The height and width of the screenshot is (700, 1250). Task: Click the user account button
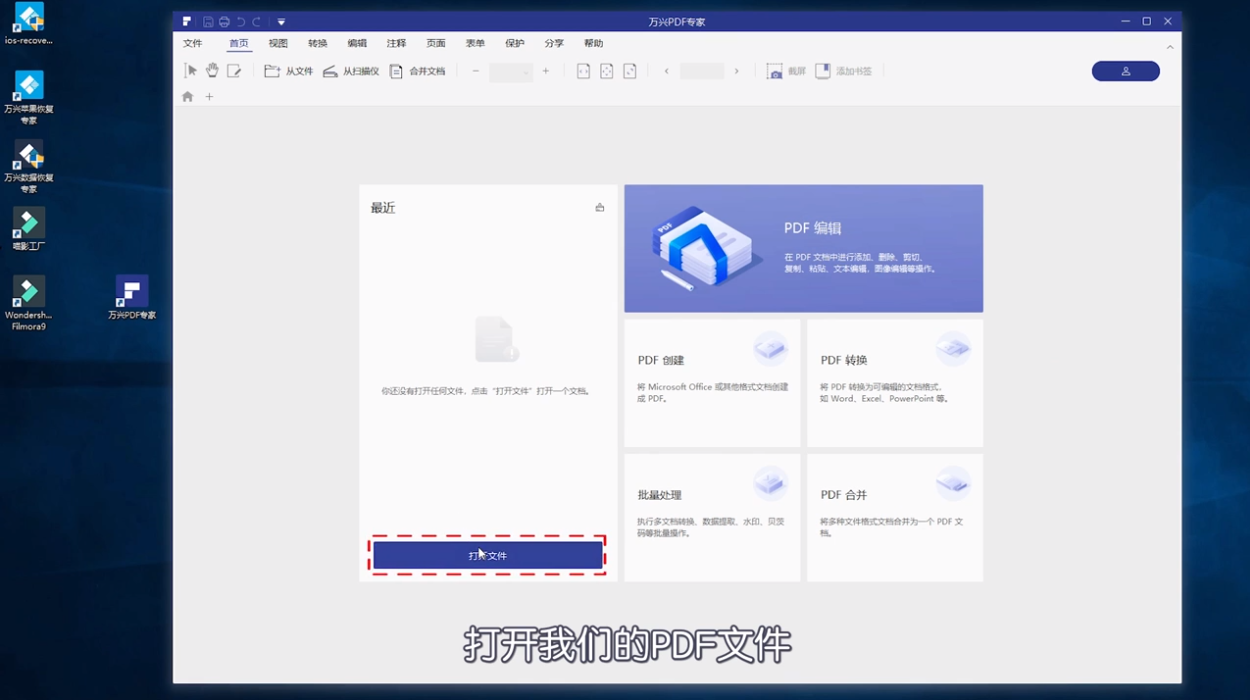point(1126,71)
